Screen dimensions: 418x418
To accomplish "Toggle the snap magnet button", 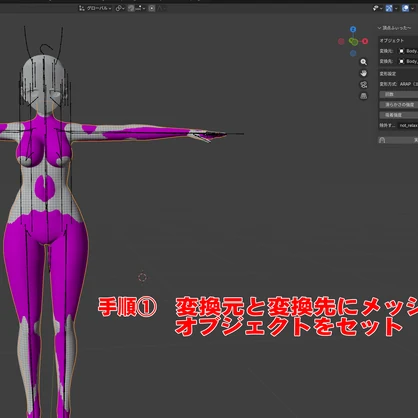I will point(131,8).
